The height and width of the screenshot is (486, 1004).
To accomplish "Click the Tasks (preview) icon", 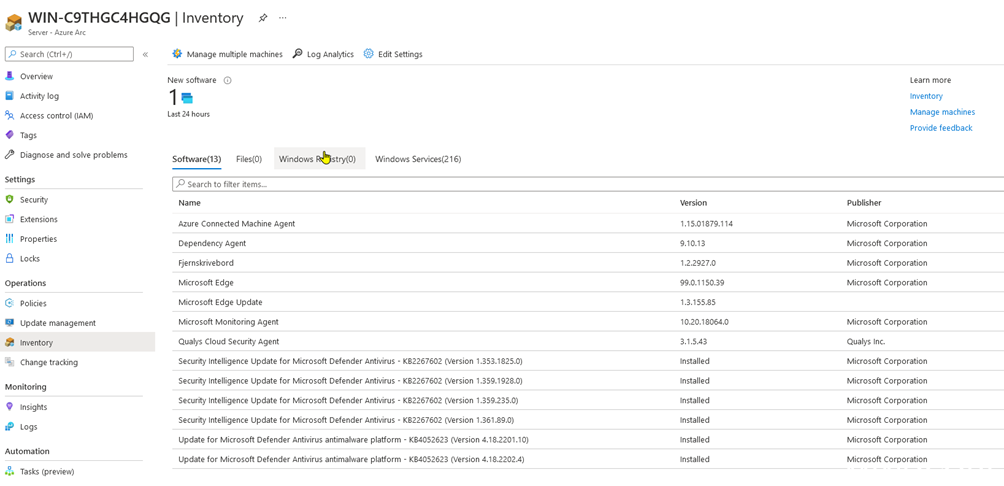I will [9, 472].
